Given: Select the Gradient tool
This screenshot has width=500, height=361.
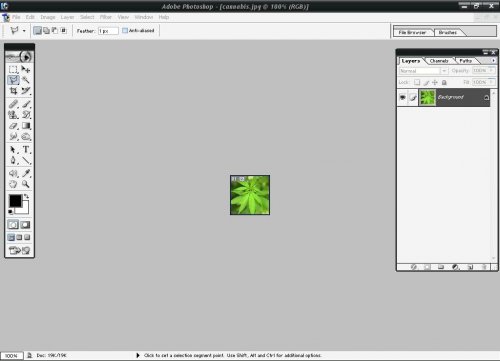Looking at the screenshot, I should 26,126.
